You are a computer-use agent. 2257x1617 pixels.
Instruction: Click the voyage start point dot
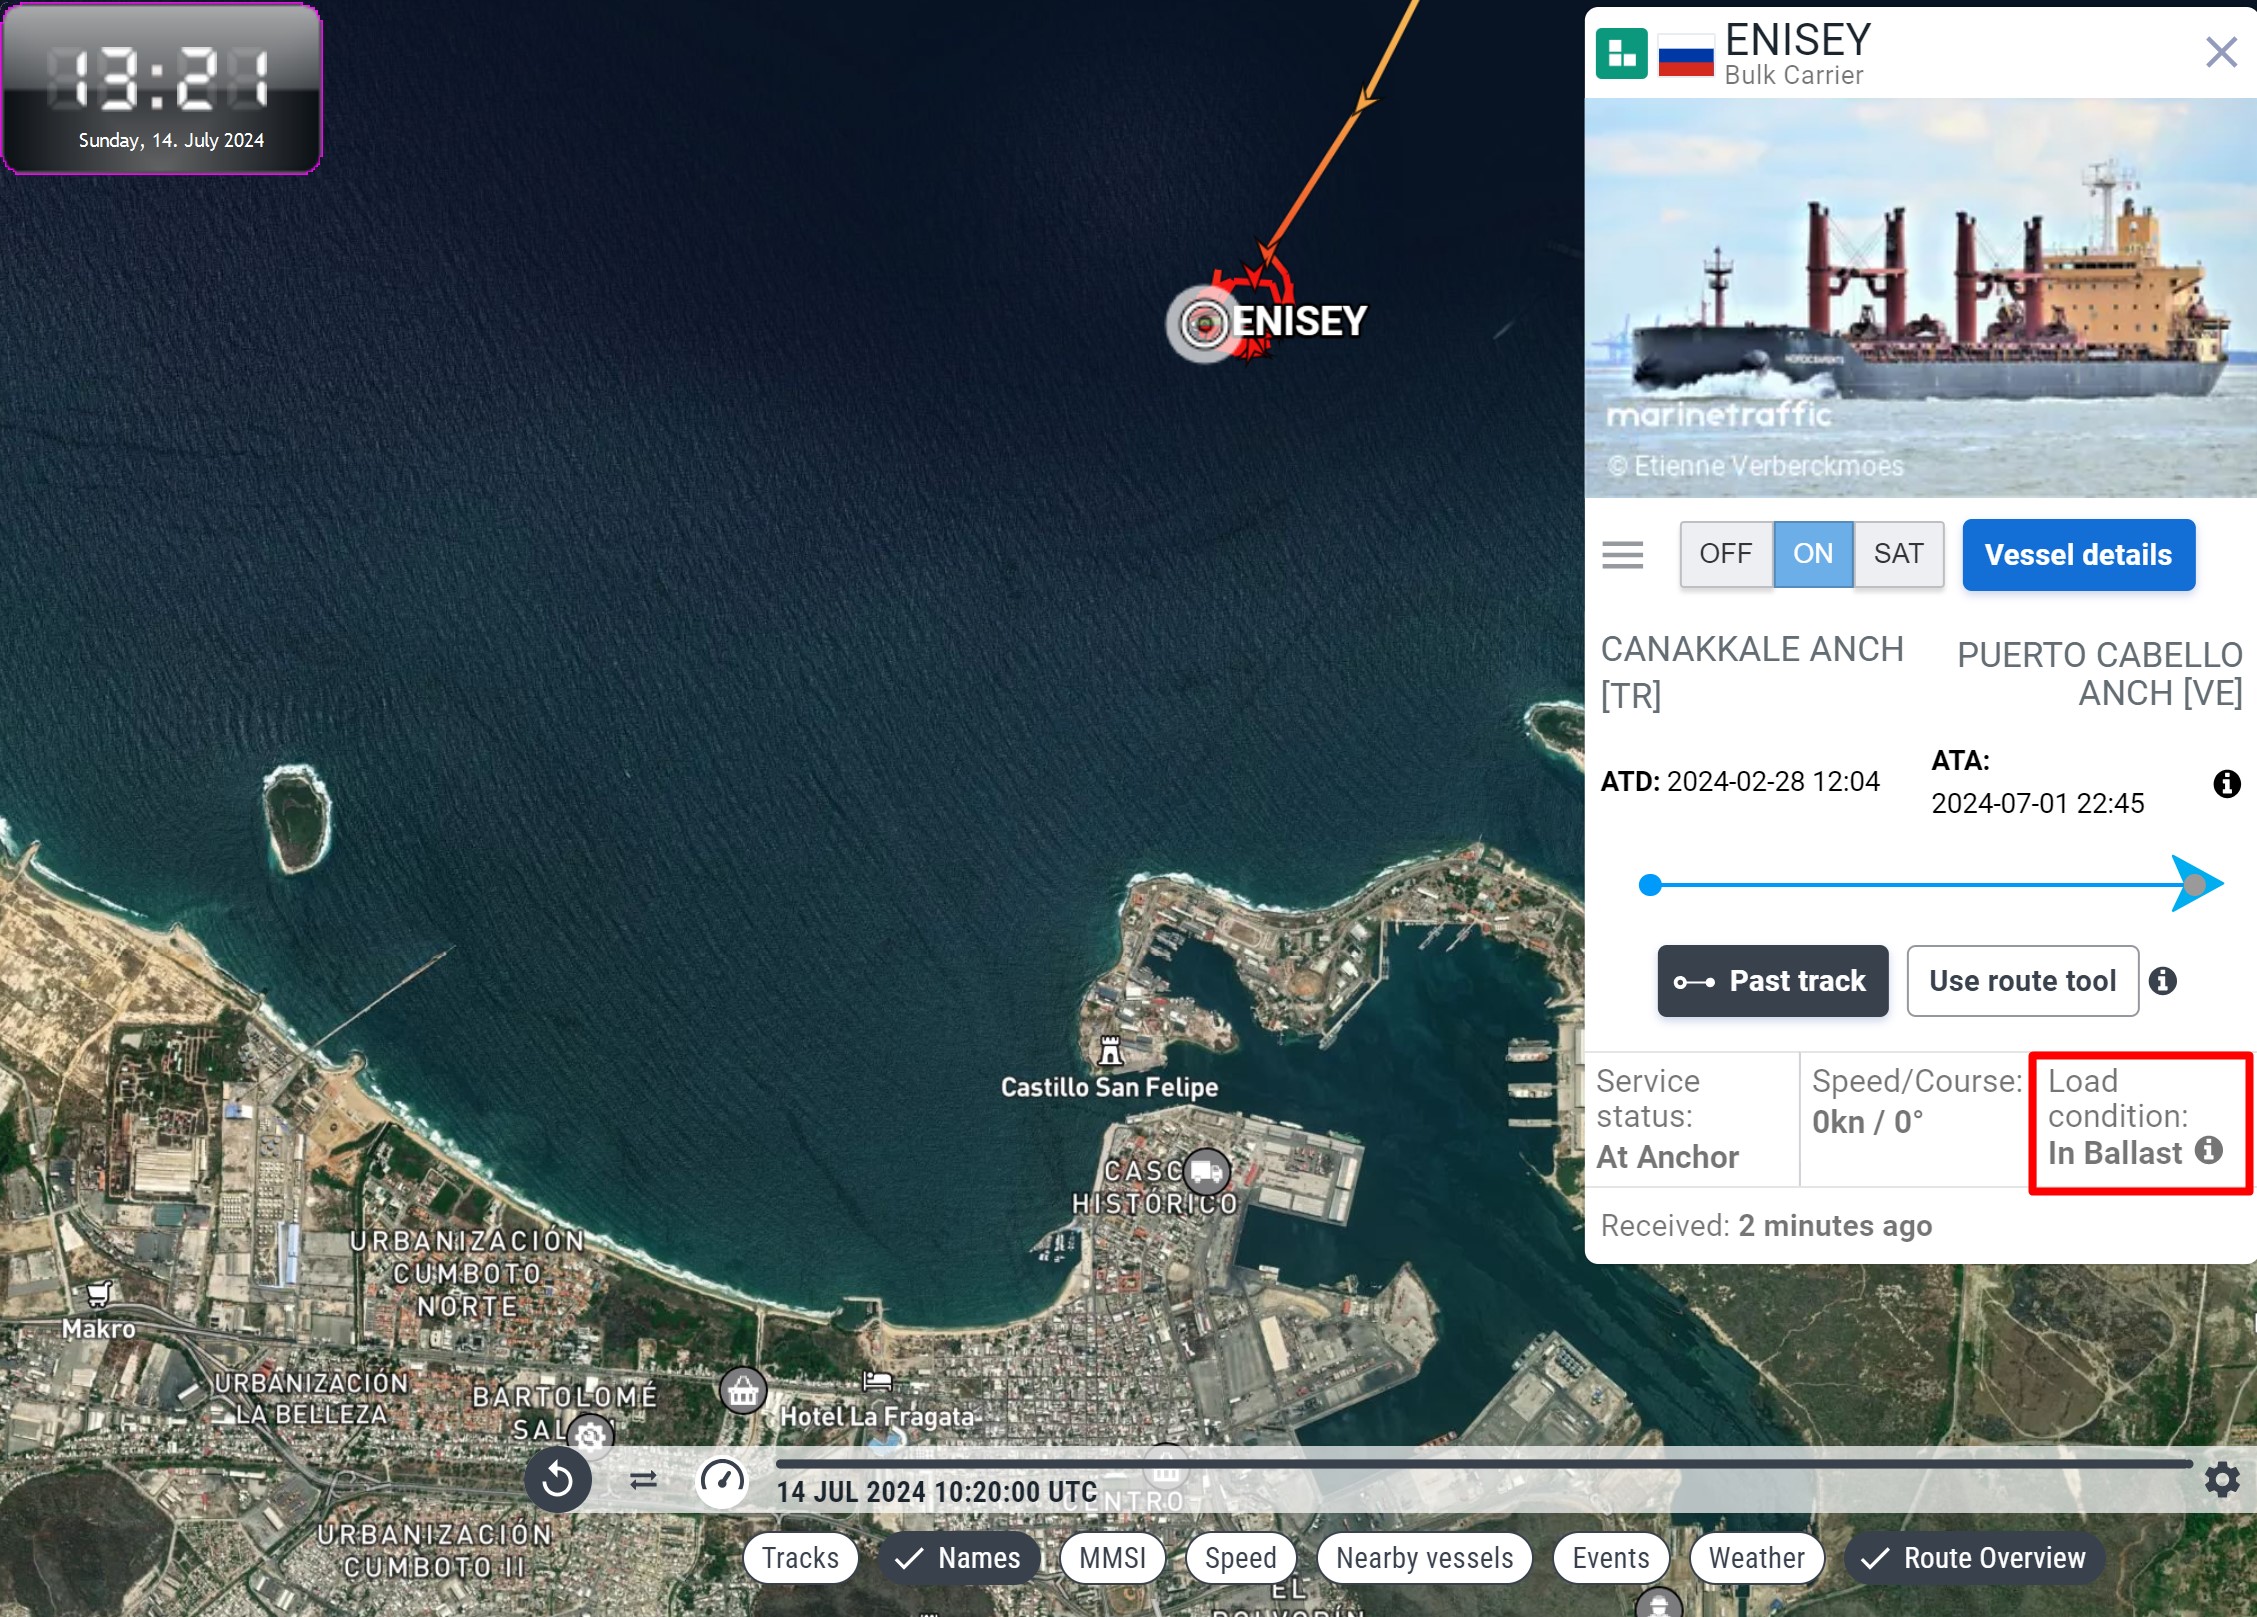click(x=1650, y=885)
